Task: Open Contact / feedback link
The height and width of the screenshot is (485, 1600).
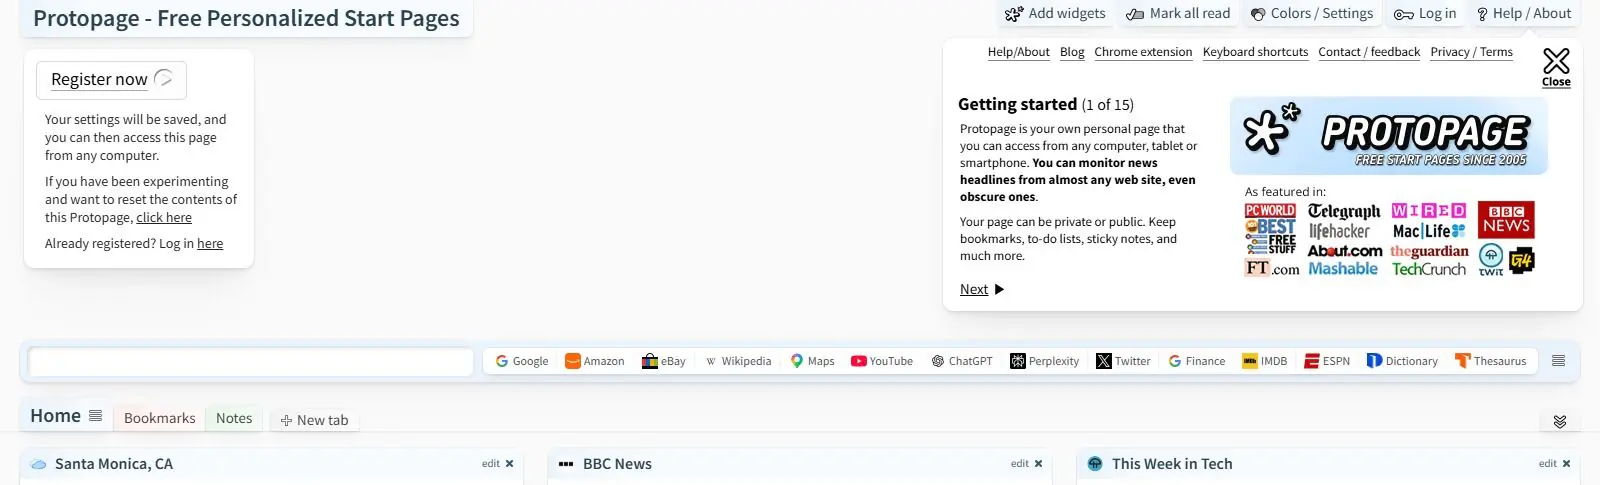Action: [x=1369, y=52]
